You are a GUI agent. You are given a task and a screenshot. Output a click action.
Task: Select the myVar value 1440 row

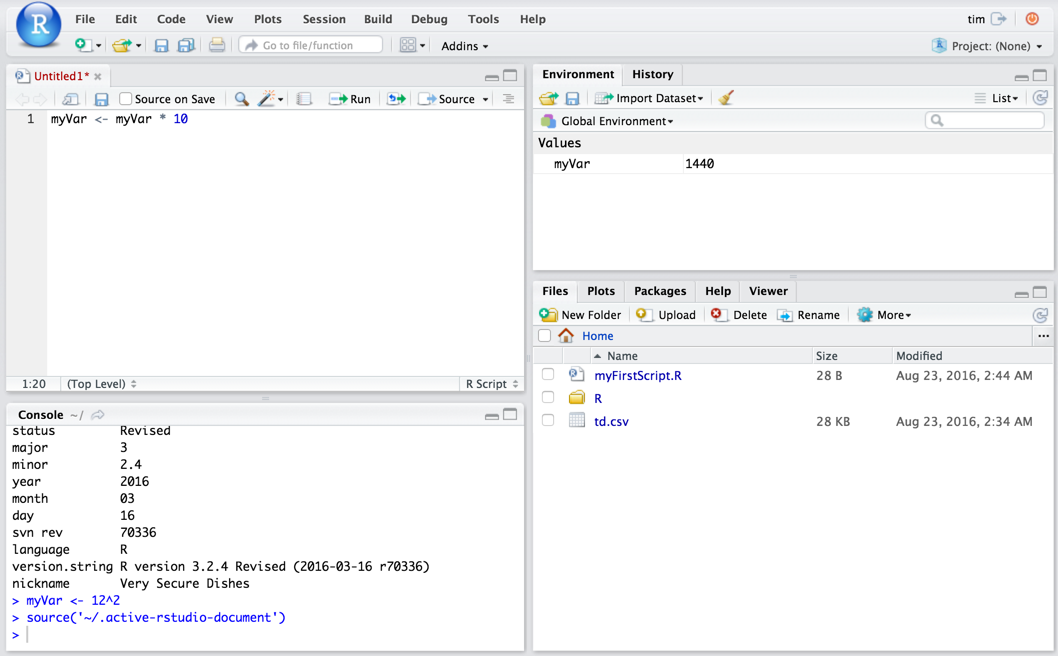793,163
